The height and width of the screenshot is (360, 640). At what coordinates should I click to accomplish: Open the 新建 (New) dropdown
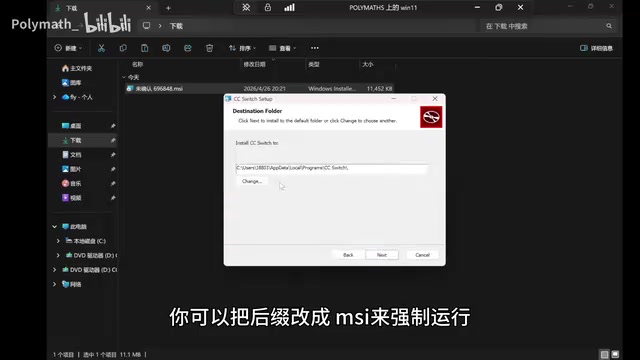(x=68, y=48)
